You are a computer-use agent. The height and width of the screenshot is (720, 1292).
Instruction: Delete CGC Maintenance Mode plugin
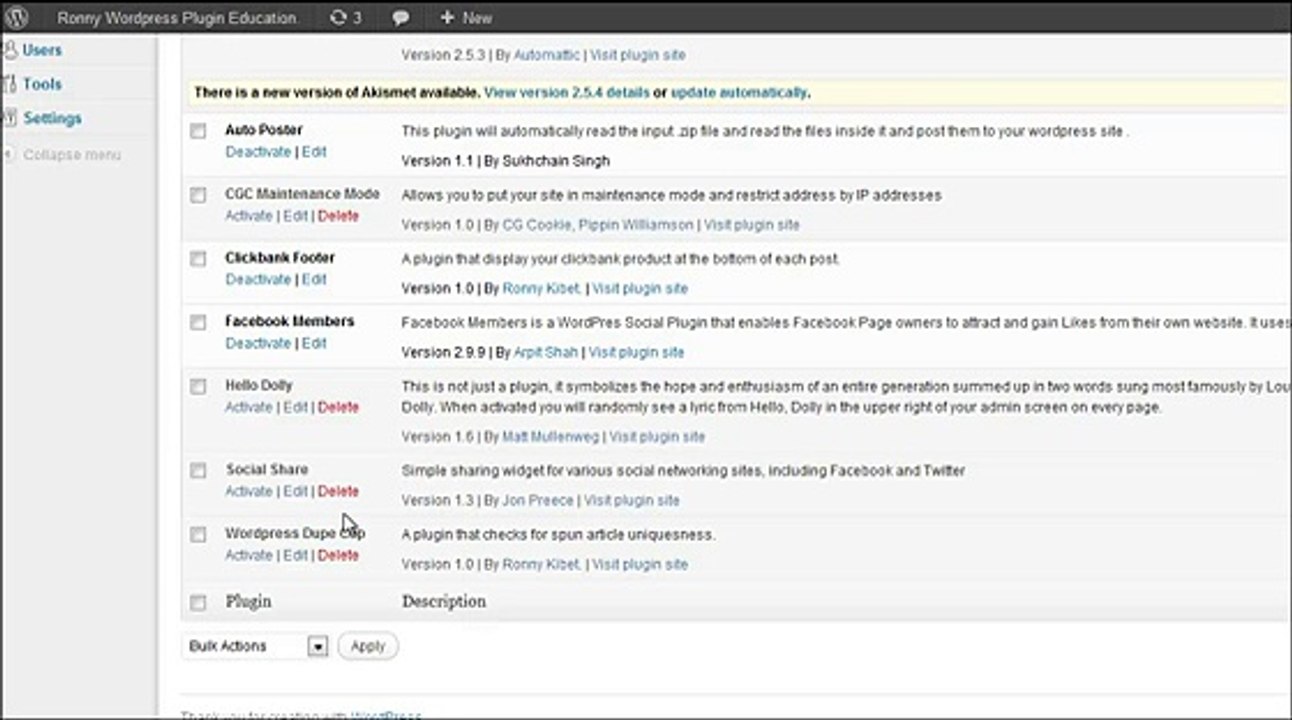point(338,215)
